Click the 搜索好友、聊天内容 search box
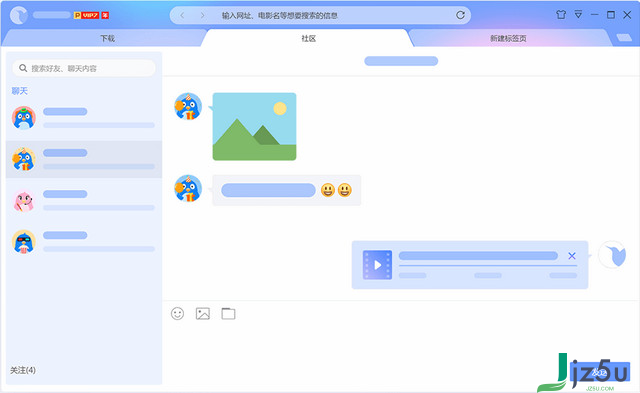This screenshot has width=640, height=393. (84, 68)
